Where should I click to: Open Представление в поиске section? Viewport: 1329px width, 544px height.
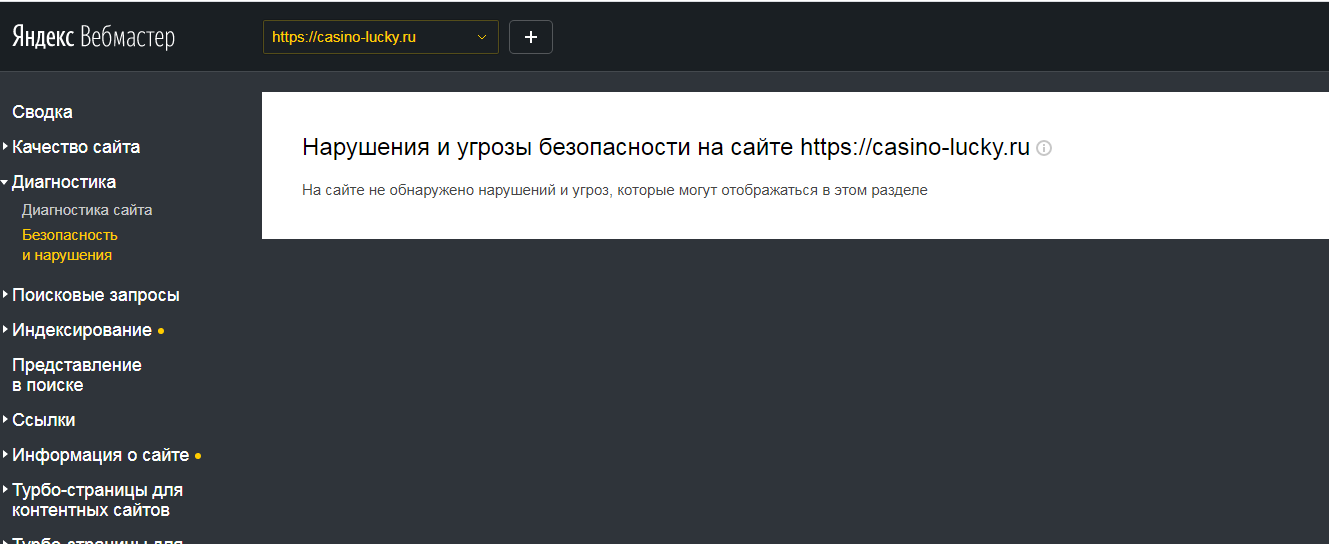[77, 375]
